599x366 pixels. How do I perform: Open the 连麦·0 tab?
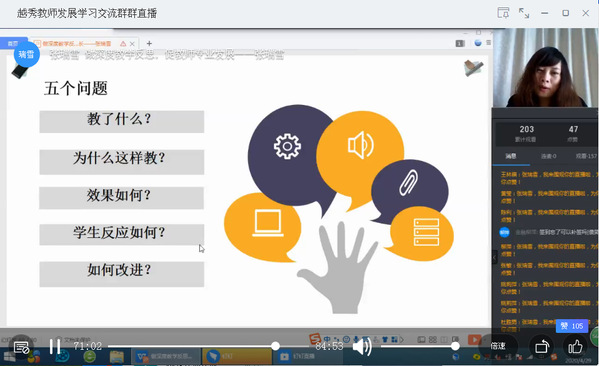click(x=549, y=156)
